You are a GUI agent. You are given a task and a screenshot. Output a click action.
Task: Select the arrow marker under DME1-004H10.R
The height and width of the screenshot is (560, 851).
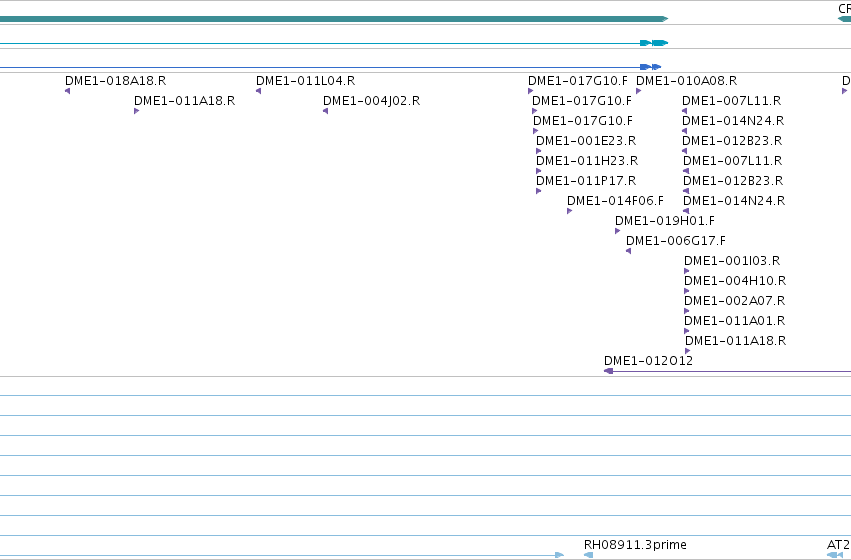tap(687, 291)
